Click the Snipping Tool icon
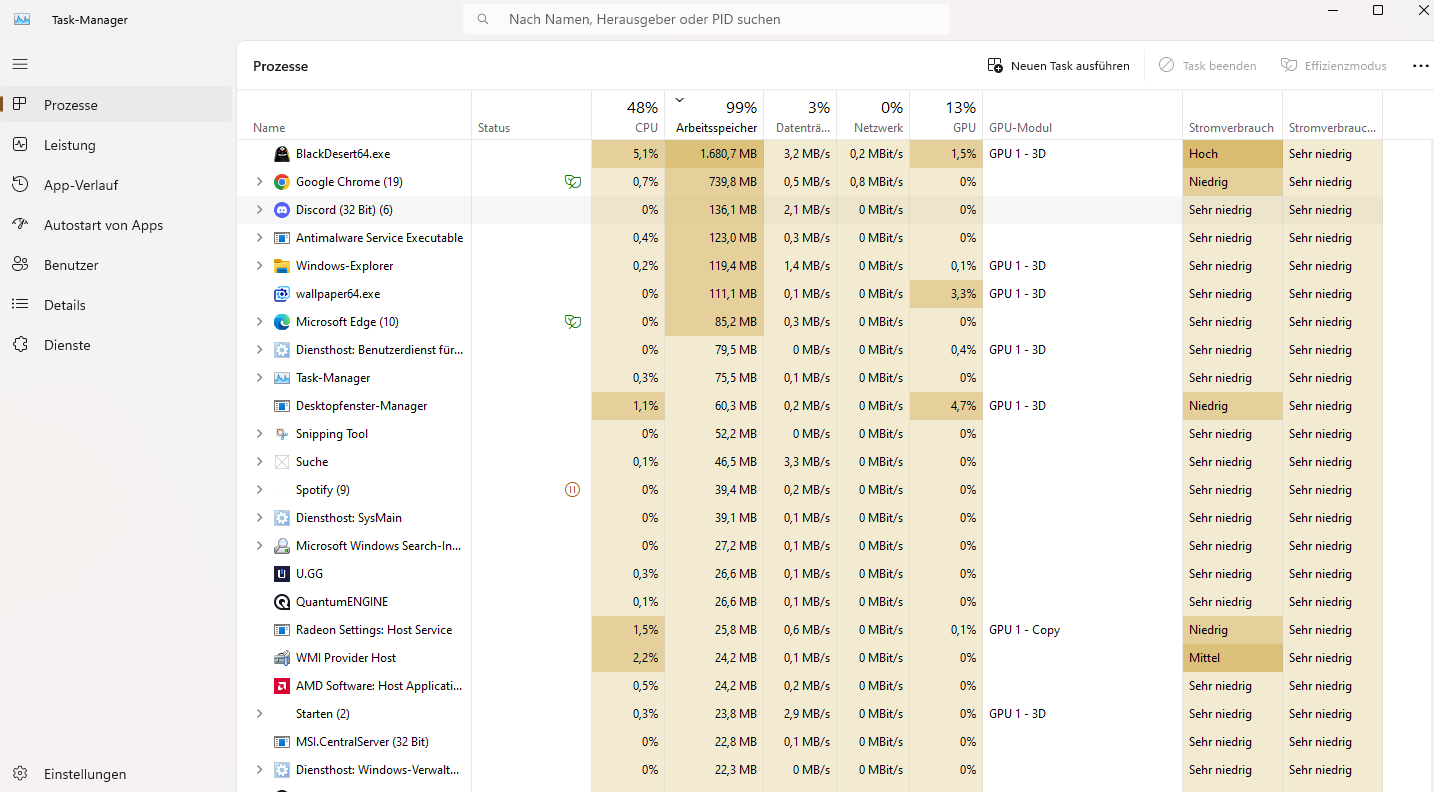The height and width of the screenshot is (792, 1434). (x=282, y=434)
